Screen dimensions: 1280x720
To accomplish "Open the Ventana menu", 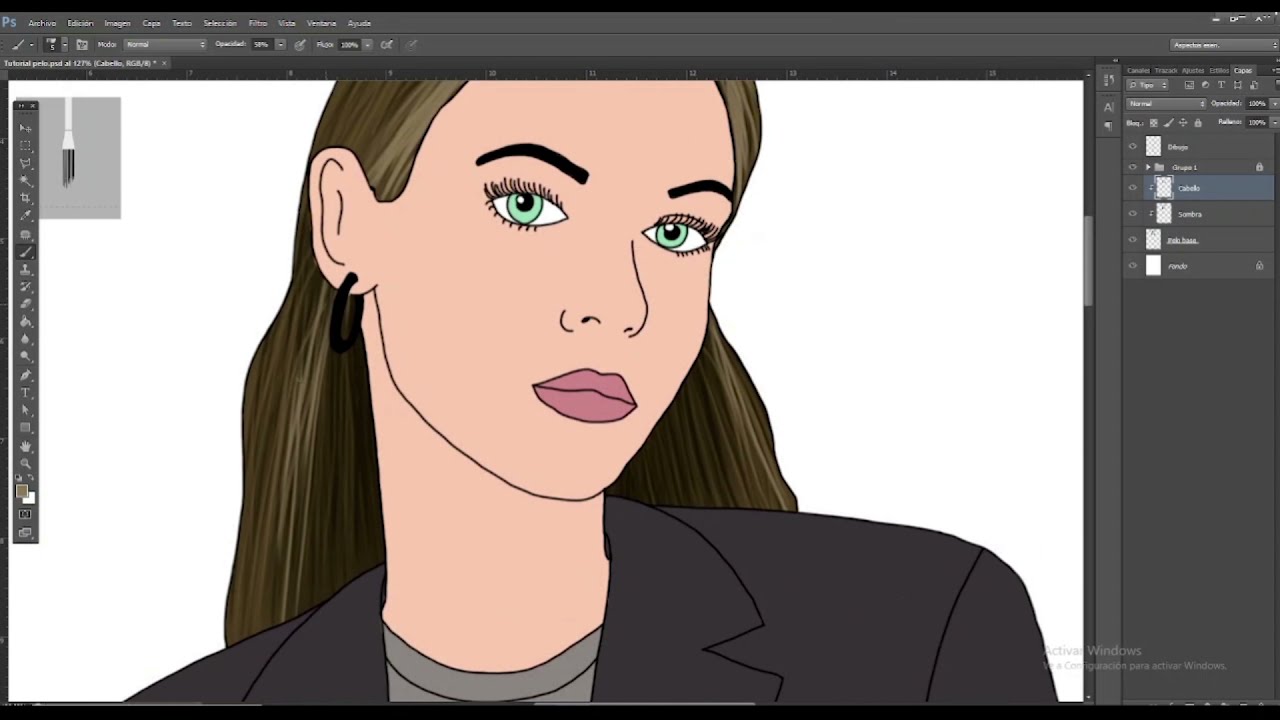I will pos(321,23).
